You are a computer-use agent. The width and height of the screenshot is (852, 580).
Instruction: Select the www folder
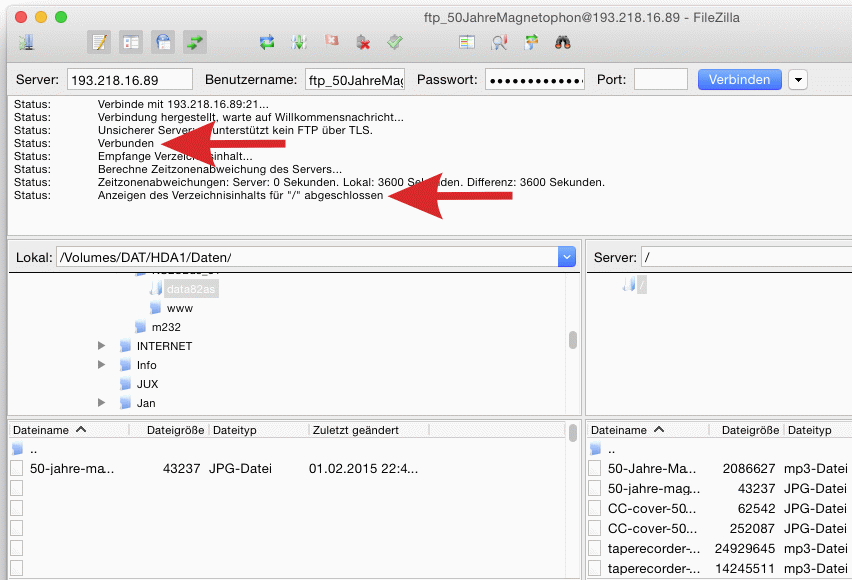180,308
